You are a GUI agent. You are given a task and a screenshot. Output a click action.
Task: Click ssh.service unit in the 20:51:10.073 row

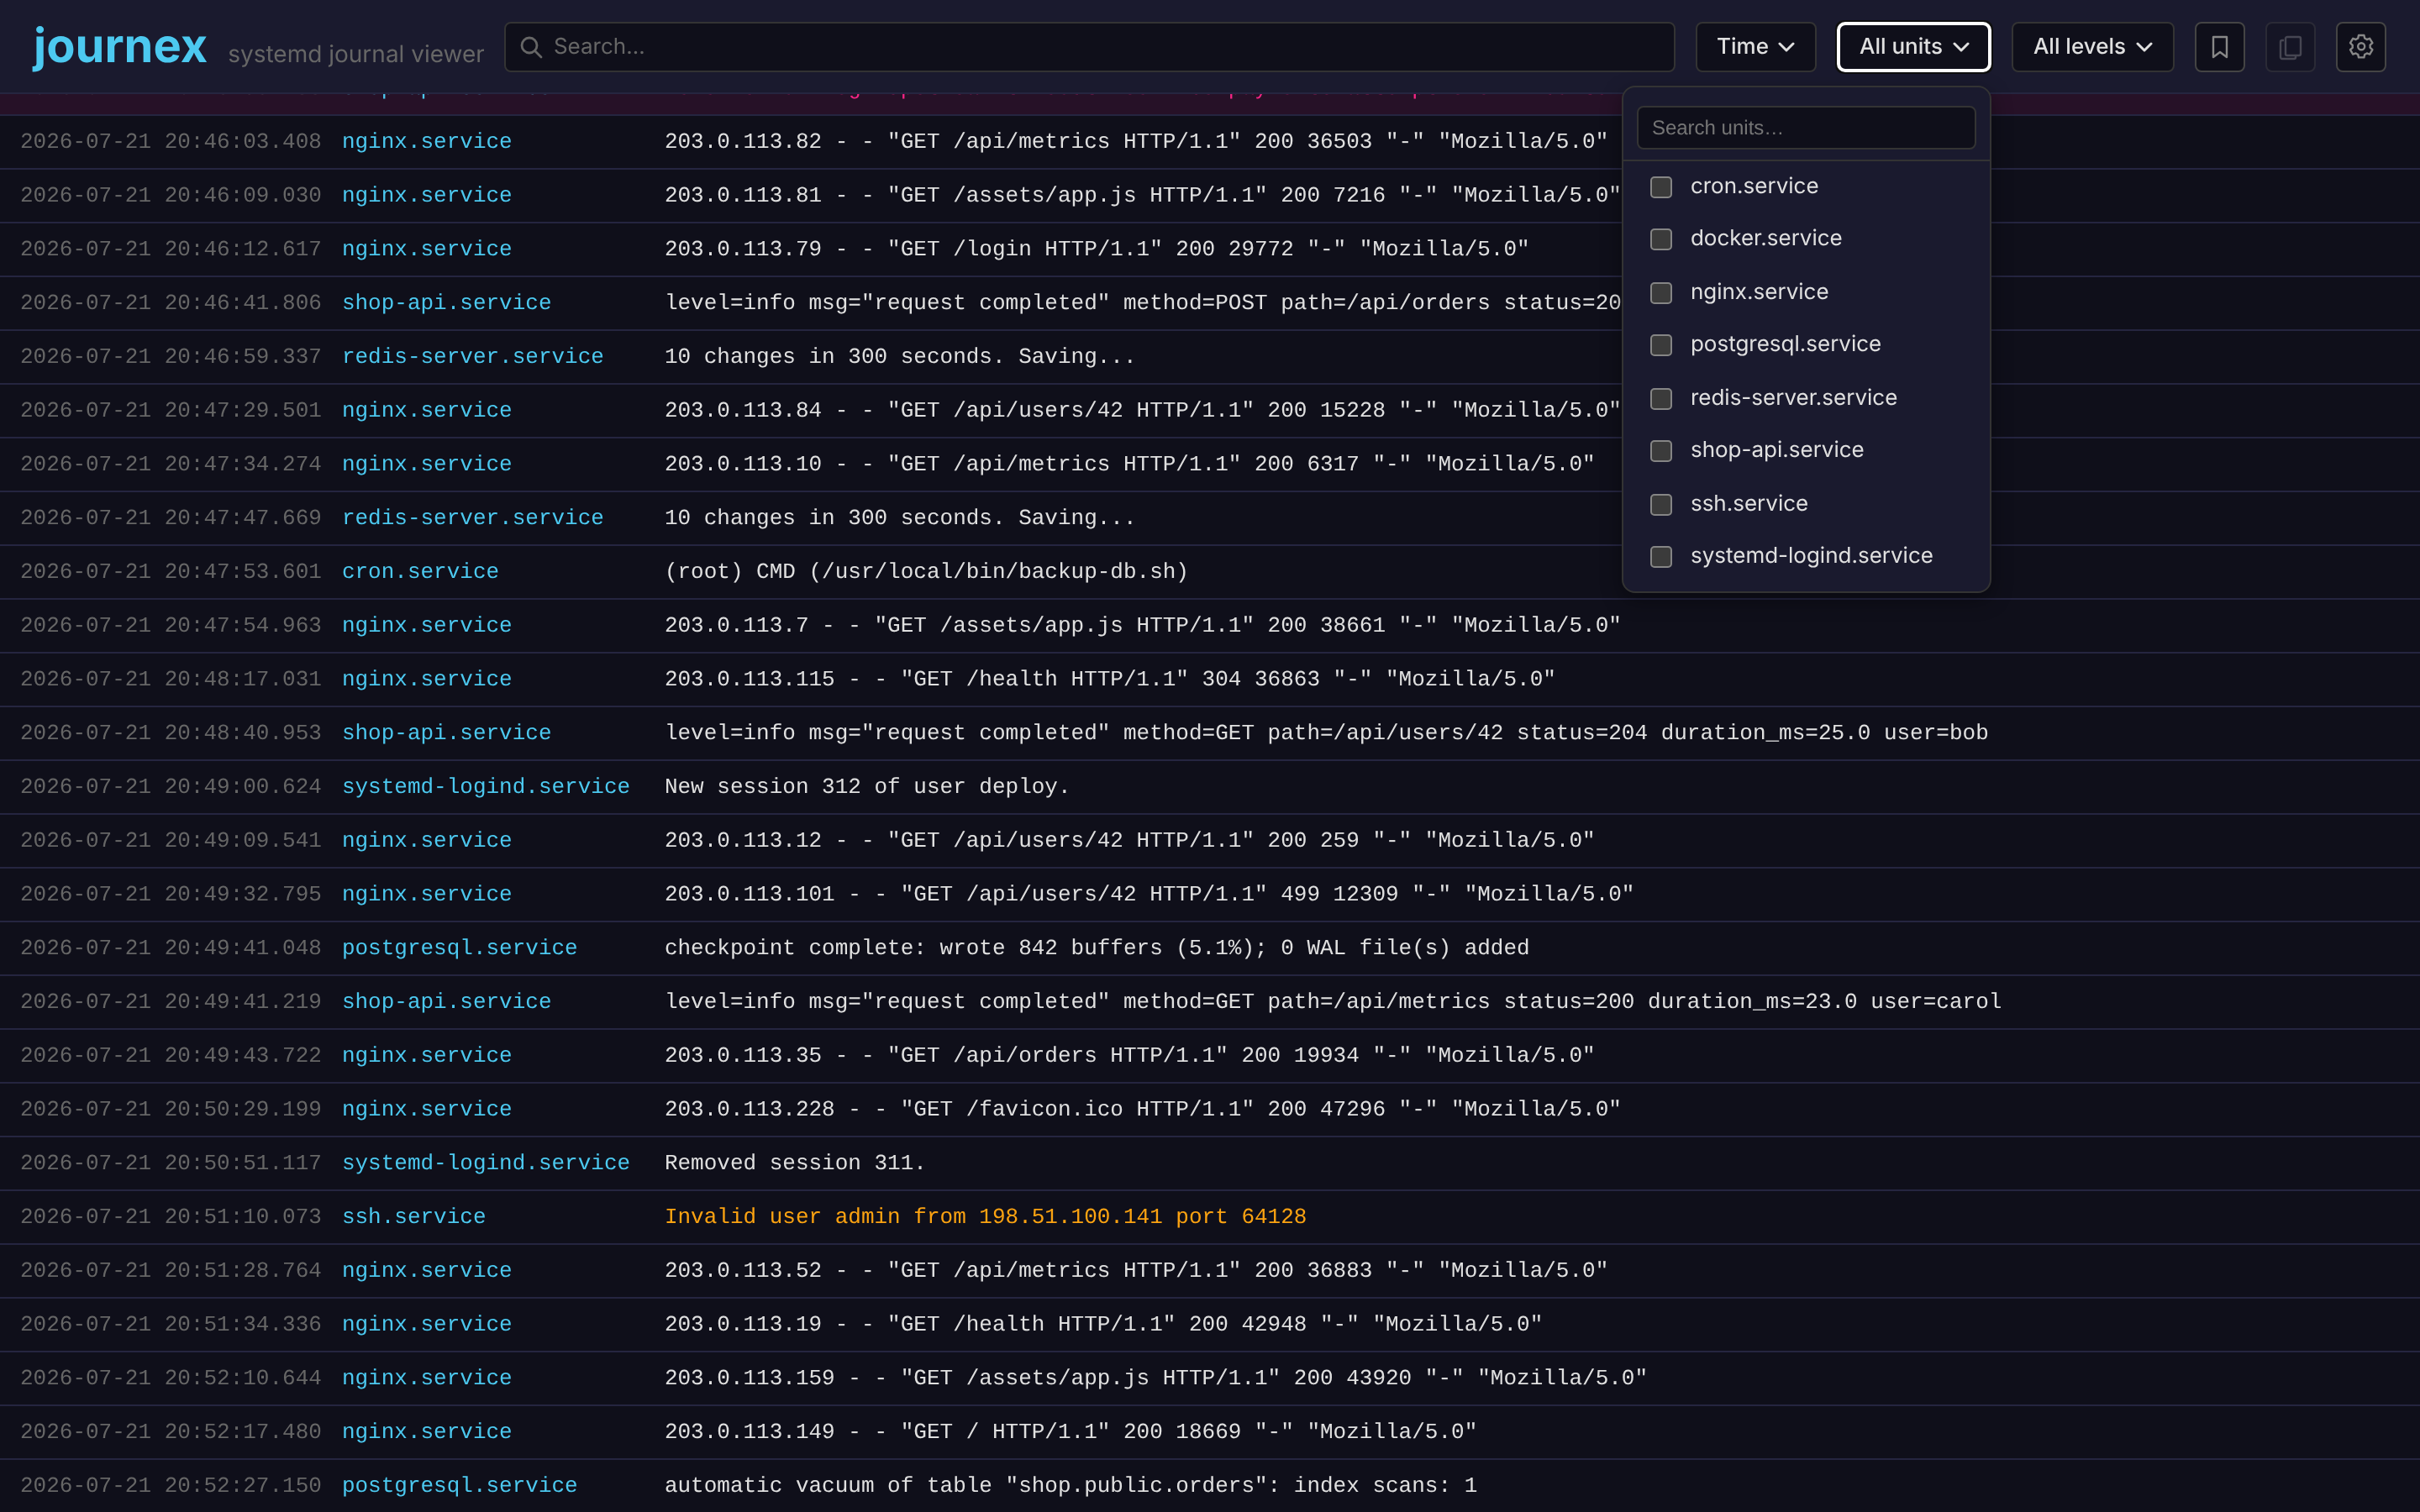[413, 1217]
